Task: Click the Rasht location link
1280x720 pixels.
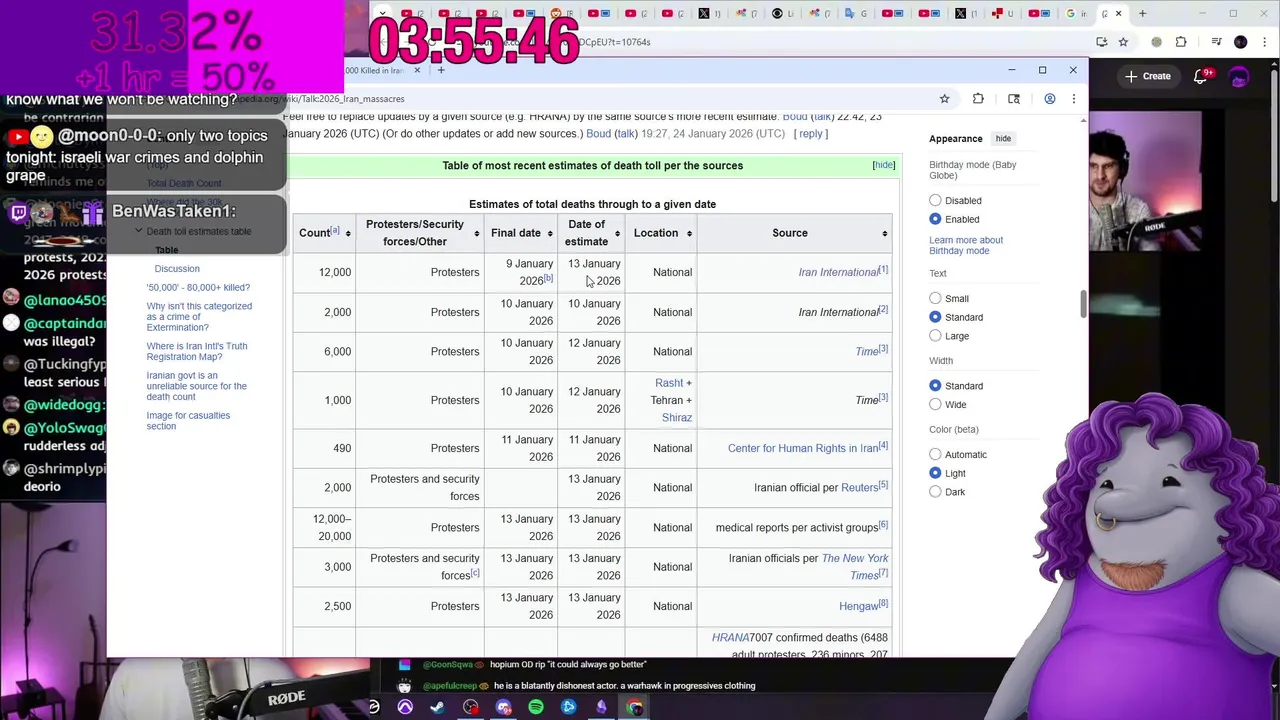Action: [x=669, y=383]
